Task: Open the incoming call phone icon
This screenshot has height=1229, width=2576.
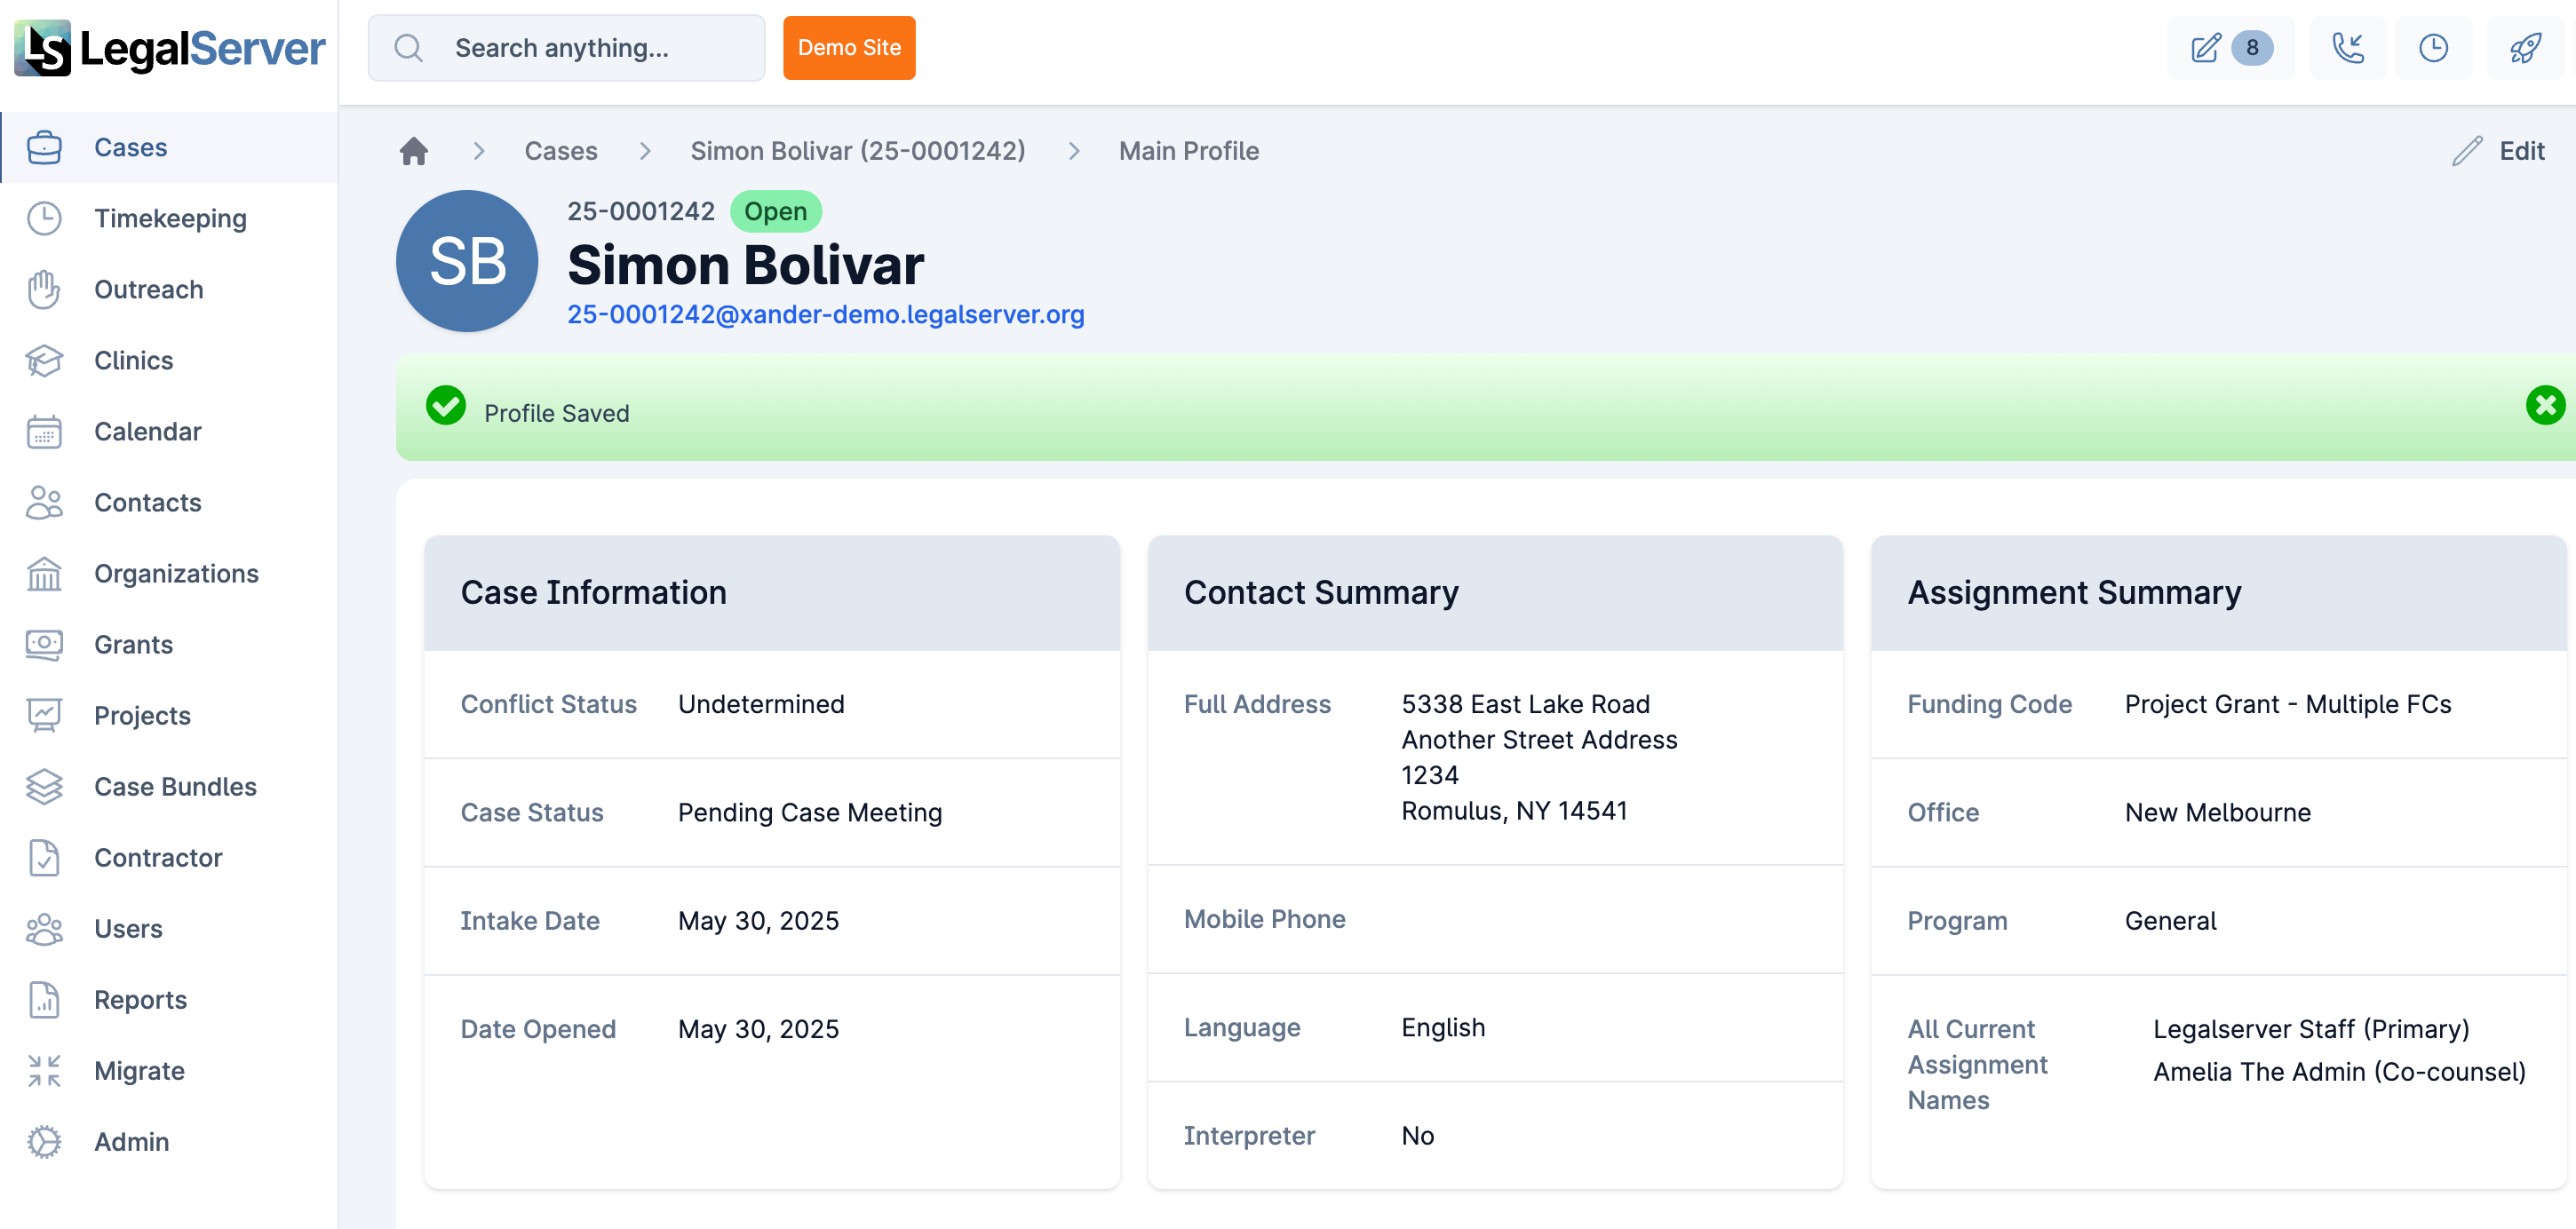Action: 2348,47
